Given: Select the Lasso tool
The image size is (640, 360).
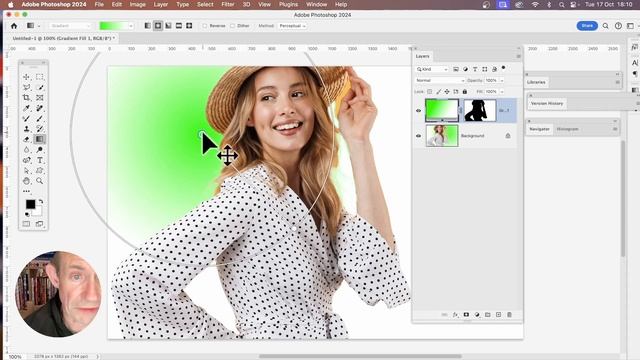Looking at the screenshot, I should pos(26,87).
